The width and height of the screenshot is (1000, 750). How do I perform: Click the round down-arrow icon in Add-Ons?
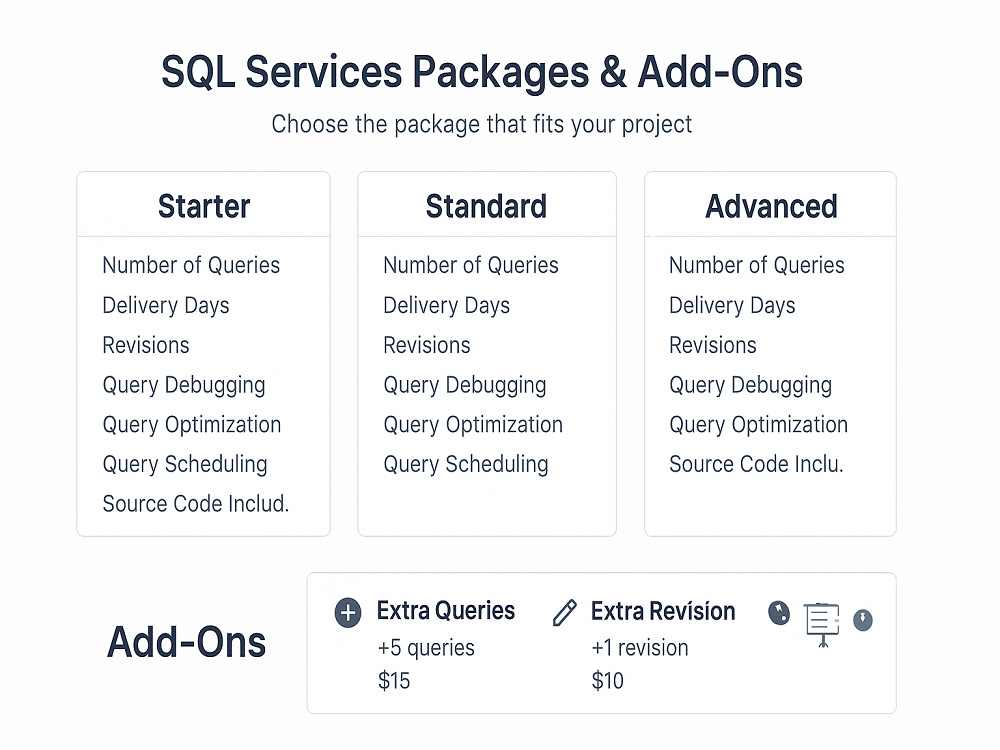pos(863,620)
